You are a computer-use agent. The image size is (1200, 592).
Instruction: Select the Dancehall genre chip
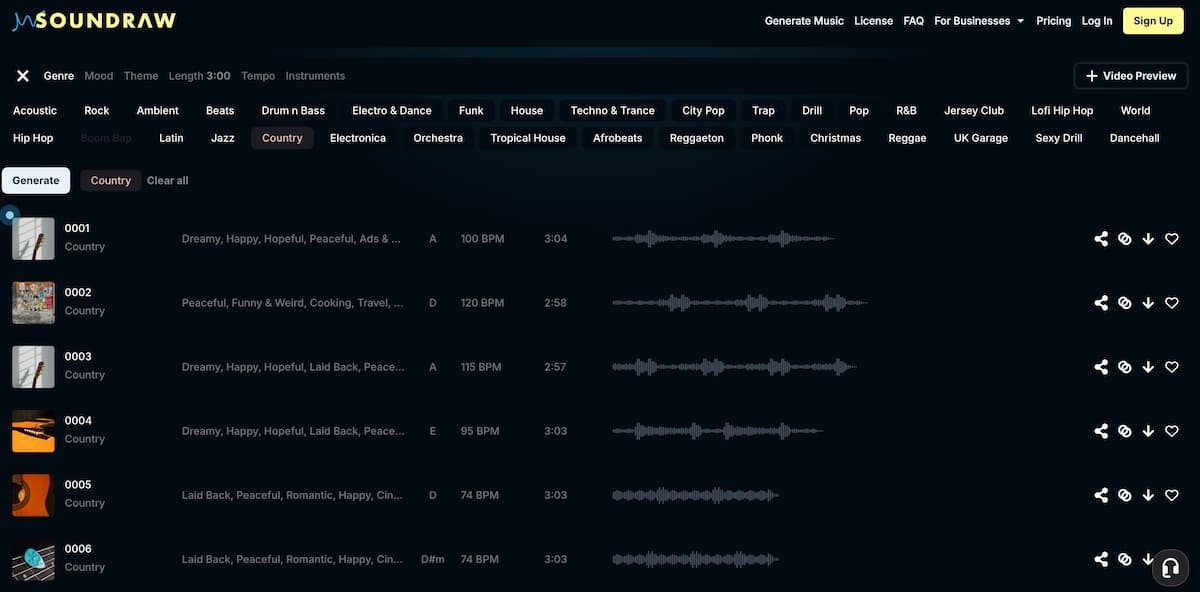[x=1135, y=138]
